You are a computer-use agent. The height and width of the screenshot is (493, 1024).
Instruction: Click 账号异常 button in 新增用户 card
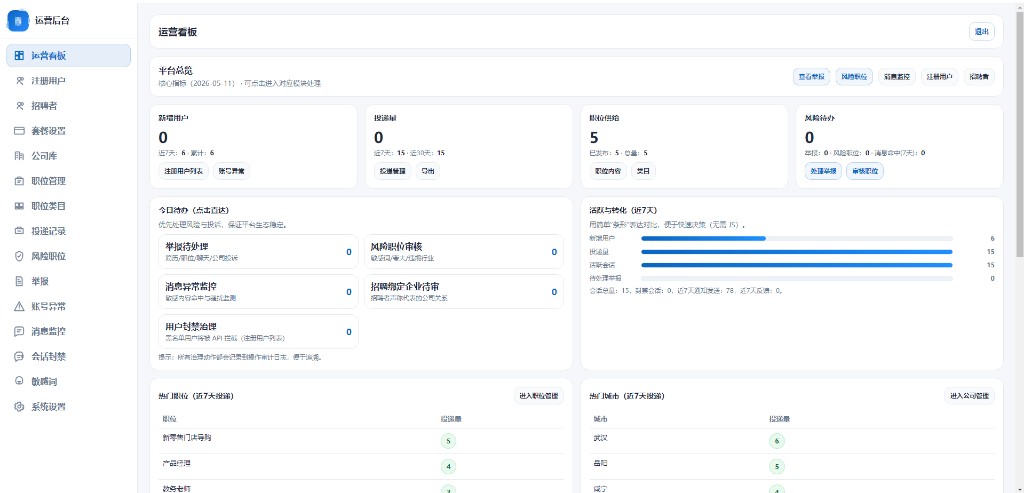click(x=232, y=171)
